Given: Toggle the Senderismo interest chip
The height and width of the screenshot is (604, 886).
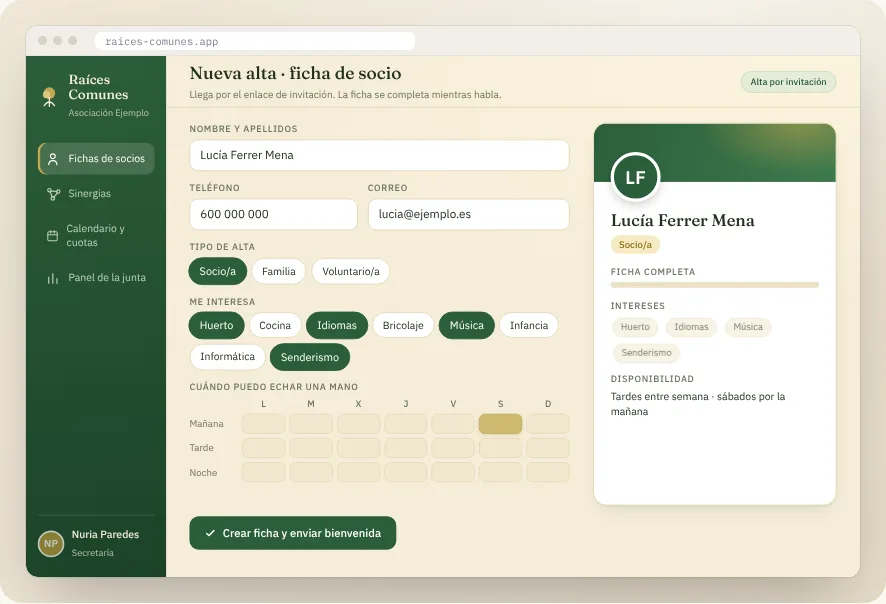Looking at the screenshot, I should (x=310, y=357).
